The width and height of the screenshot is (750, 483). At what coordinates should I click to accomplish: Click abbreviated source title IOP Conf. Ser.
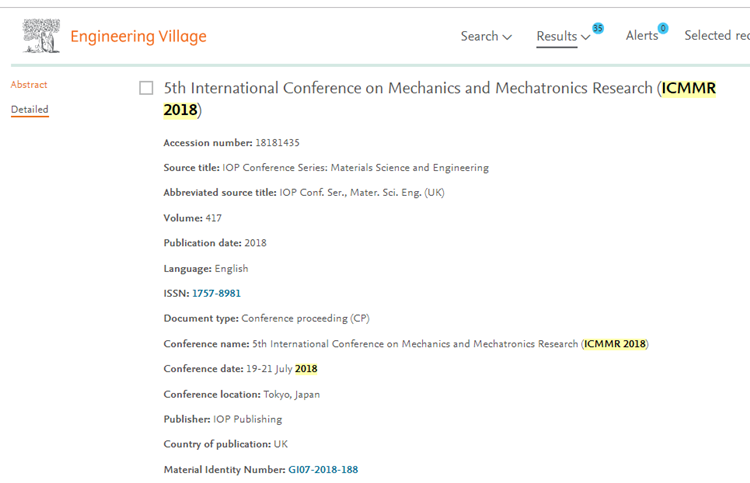point(362,193)
